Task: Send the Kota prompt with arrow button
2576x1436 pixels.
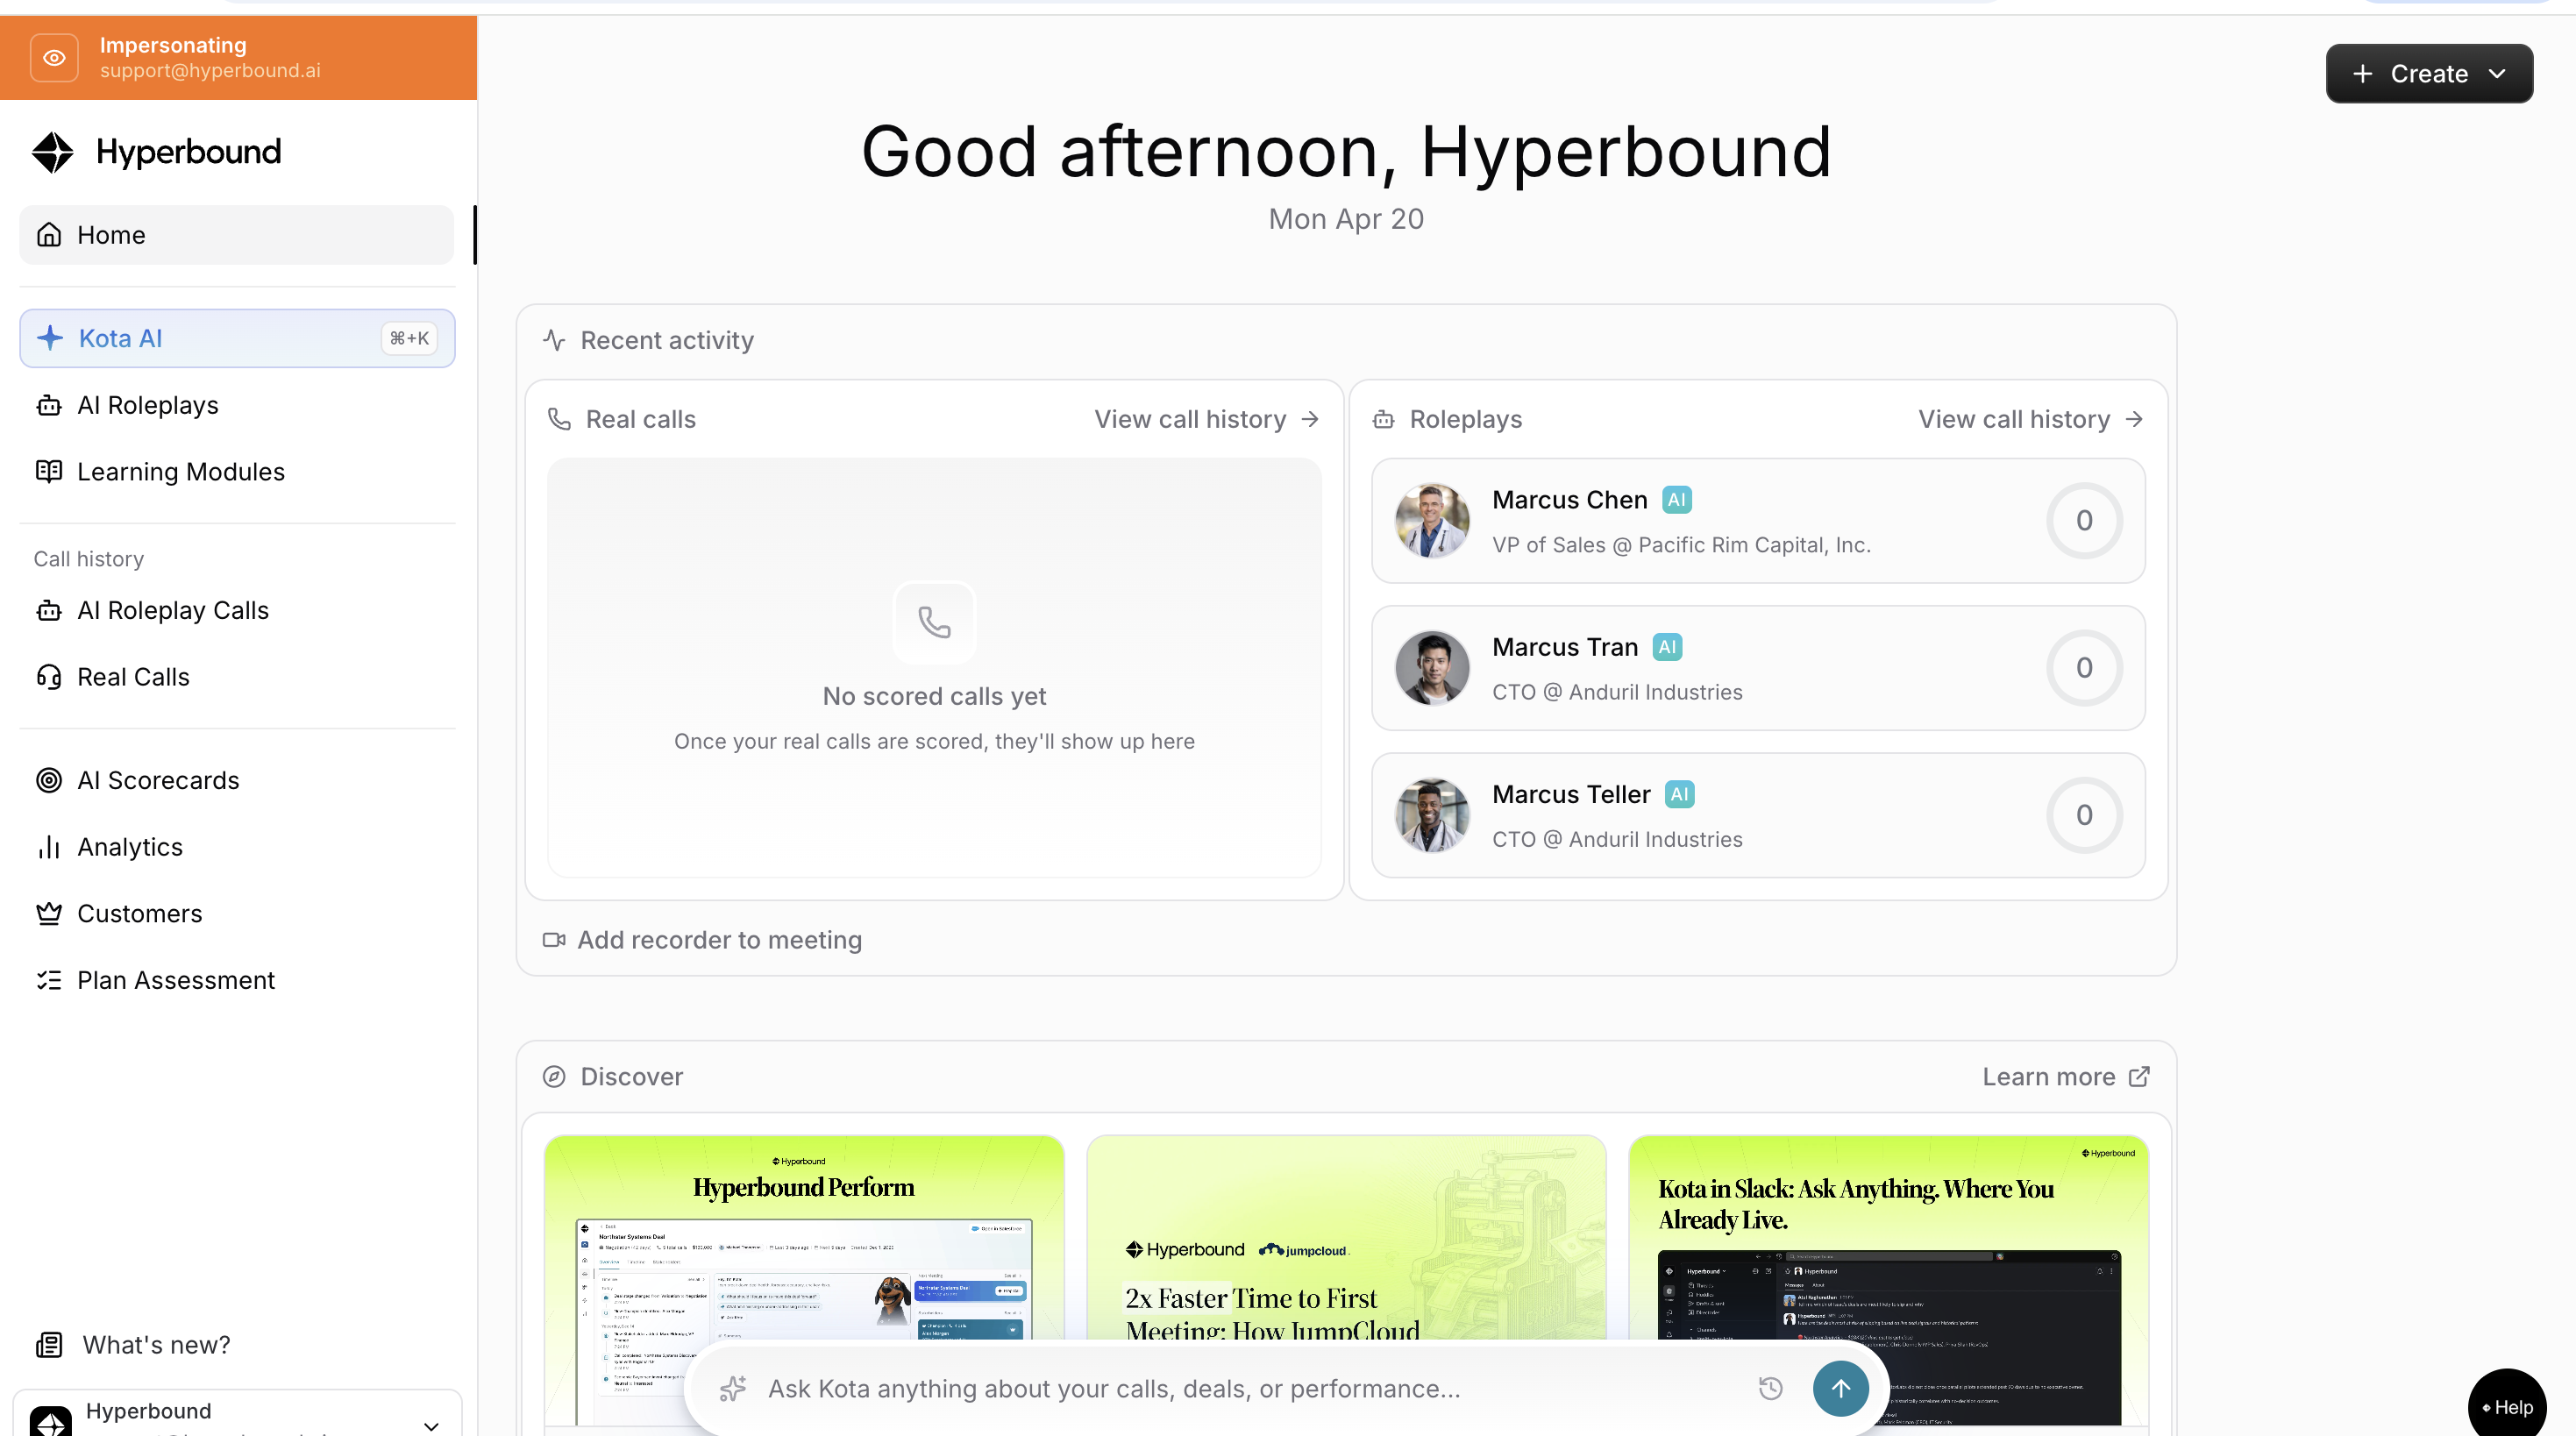Action: pyautogui.click(x=1841, y=1388)
